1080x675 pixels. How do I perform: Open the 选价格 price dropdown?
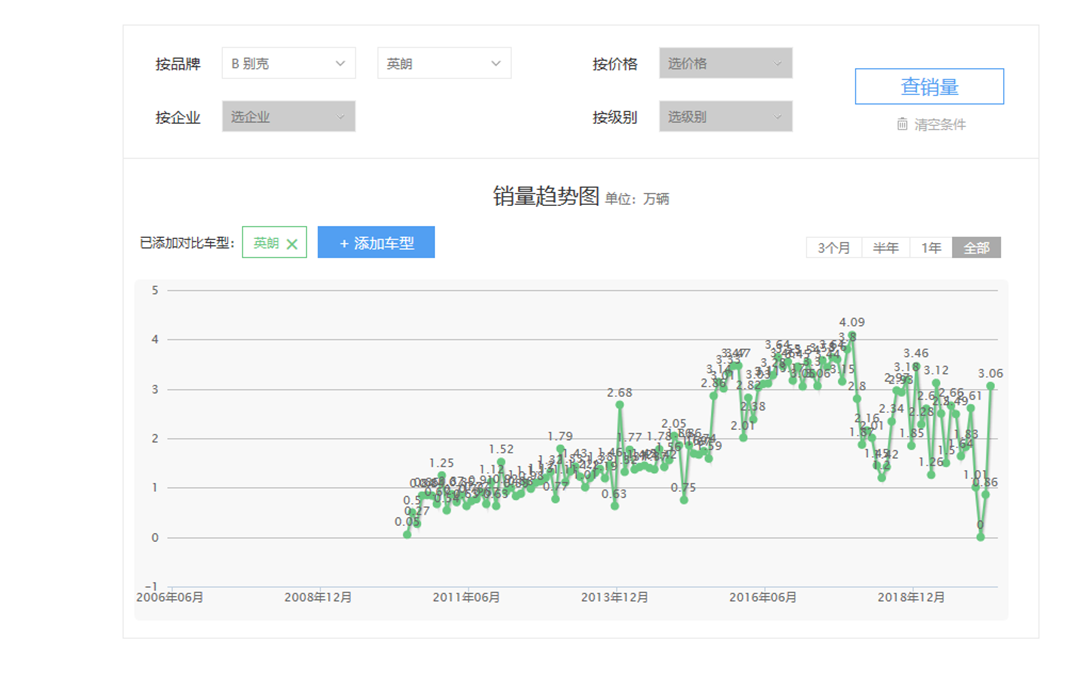tap(725, 63)
